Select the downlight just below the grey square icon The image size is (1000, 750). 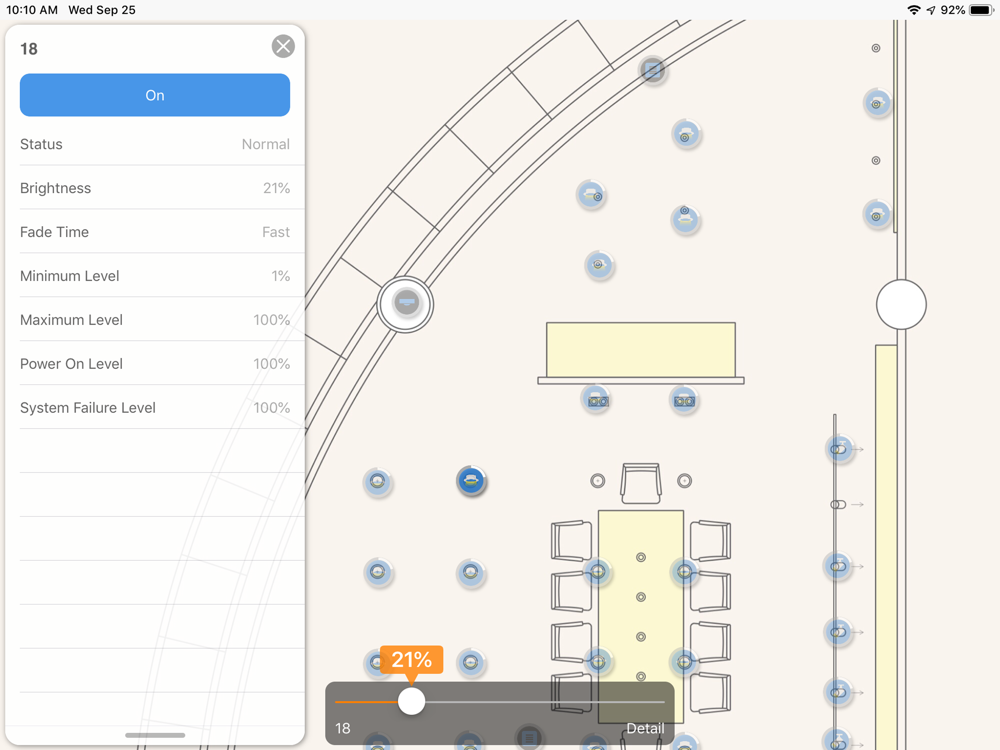[686, 134]
